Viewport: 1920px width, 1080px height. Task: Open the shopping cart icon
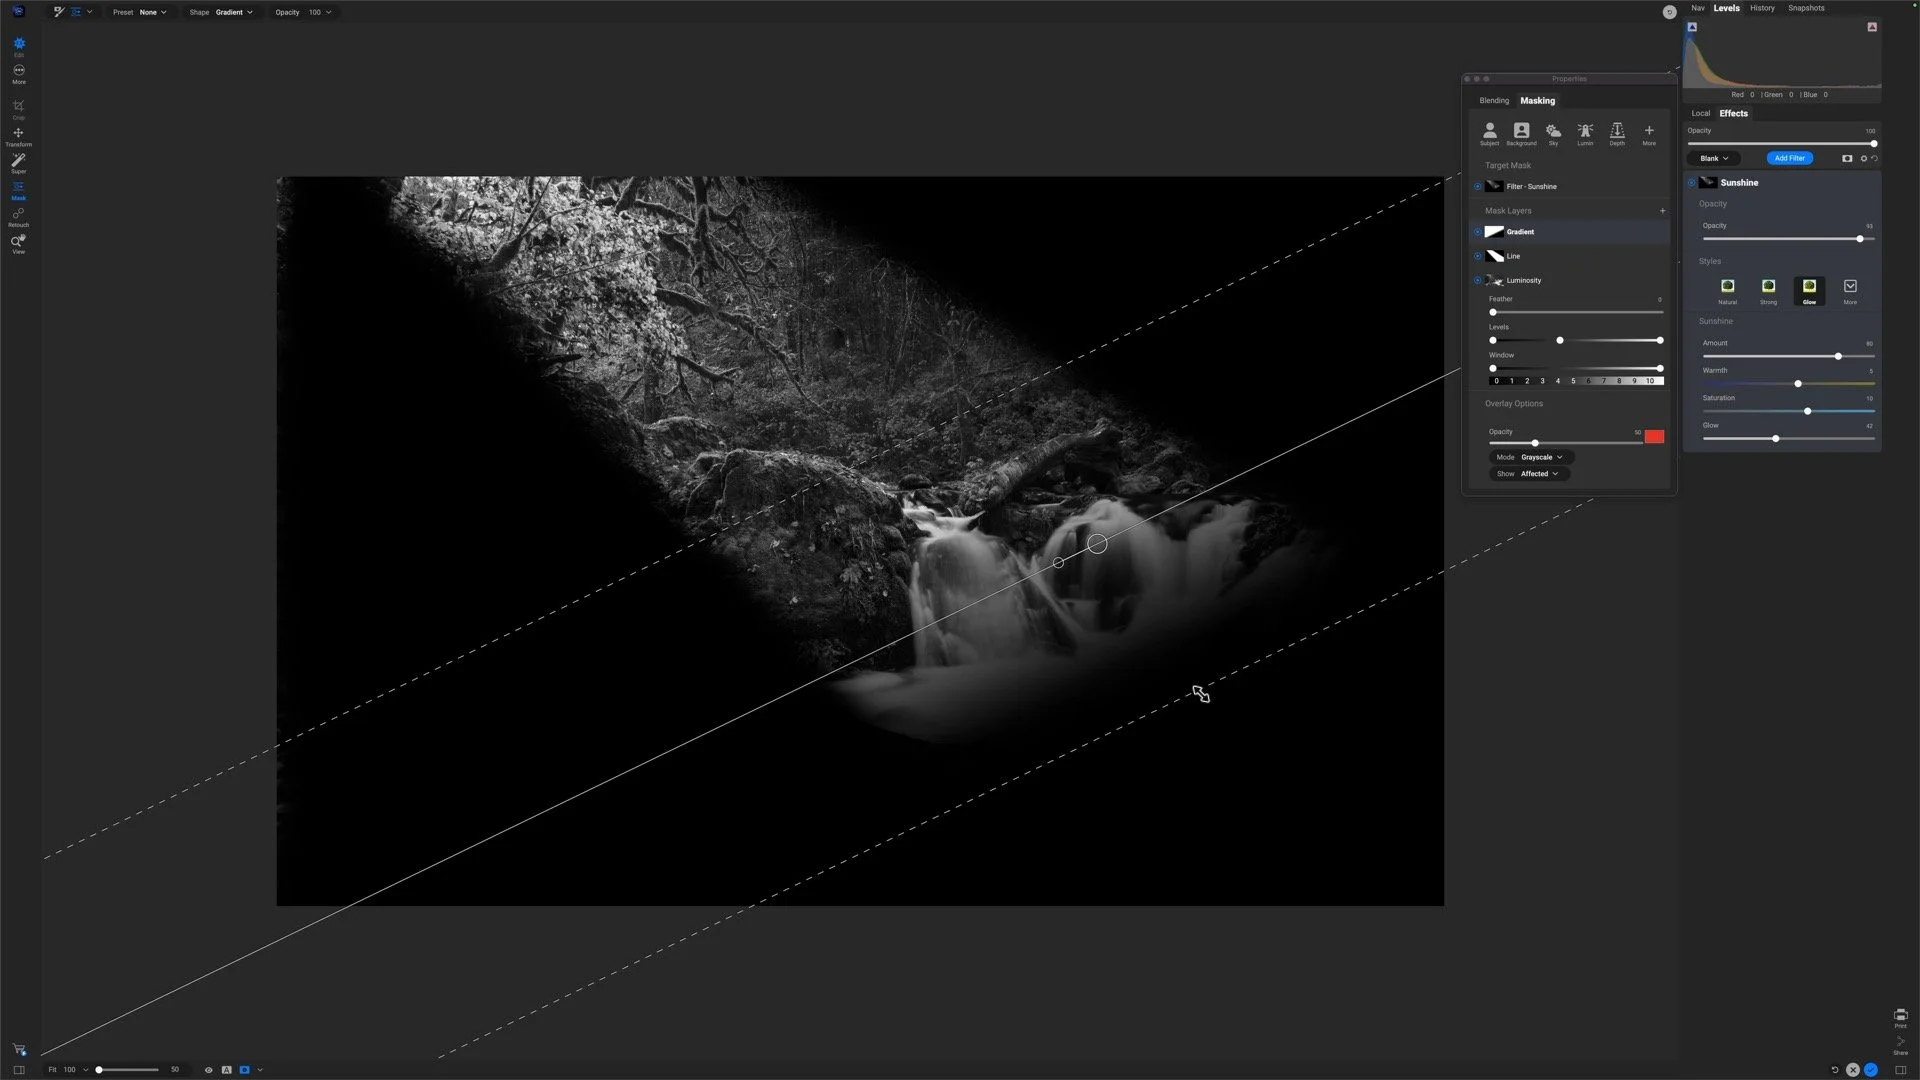19,1049
